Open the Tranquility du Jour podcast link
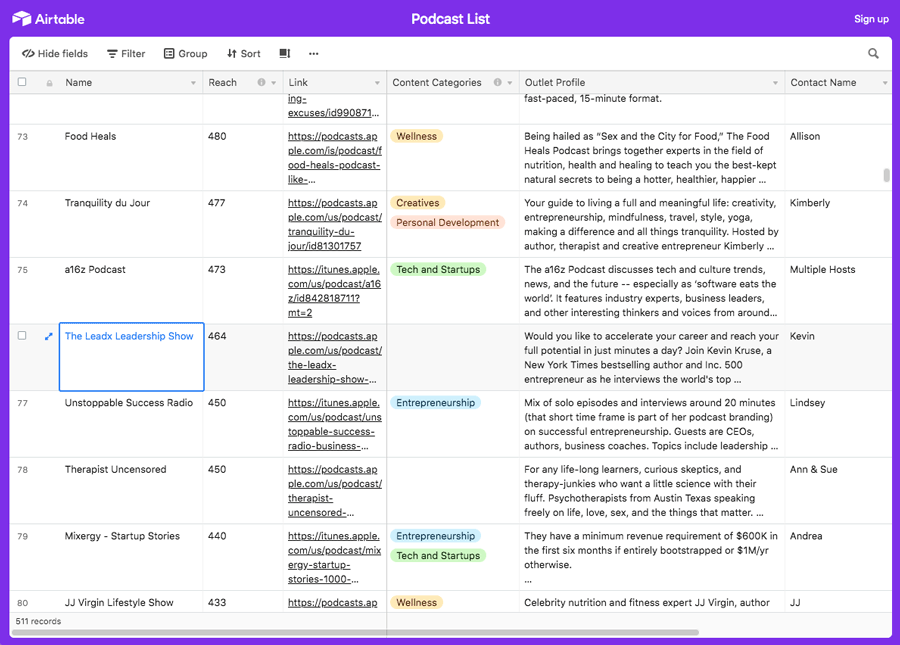Image resolution: width=900 pixels, height=645 pixels. coord(335,224)
